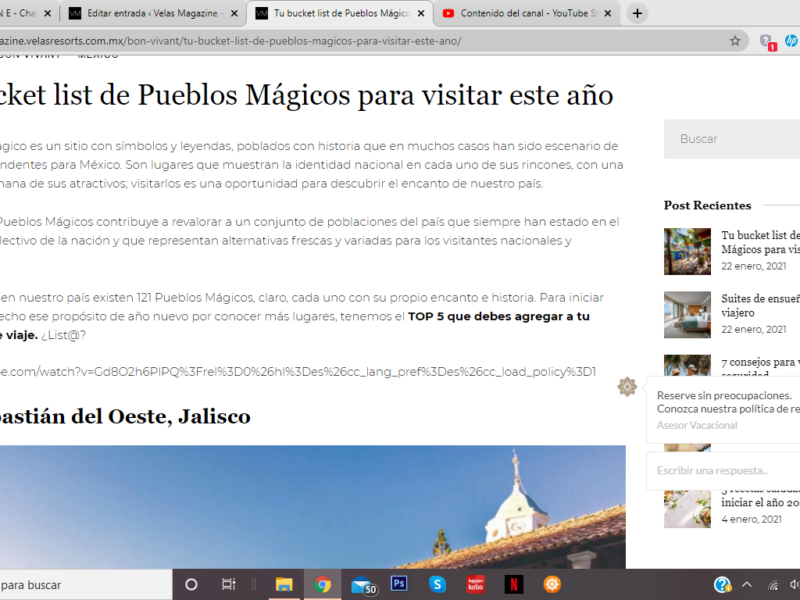This screenshot has width=800, height=600.
Task: Launch Photoshop from taskbar
Action: (399, 583)
